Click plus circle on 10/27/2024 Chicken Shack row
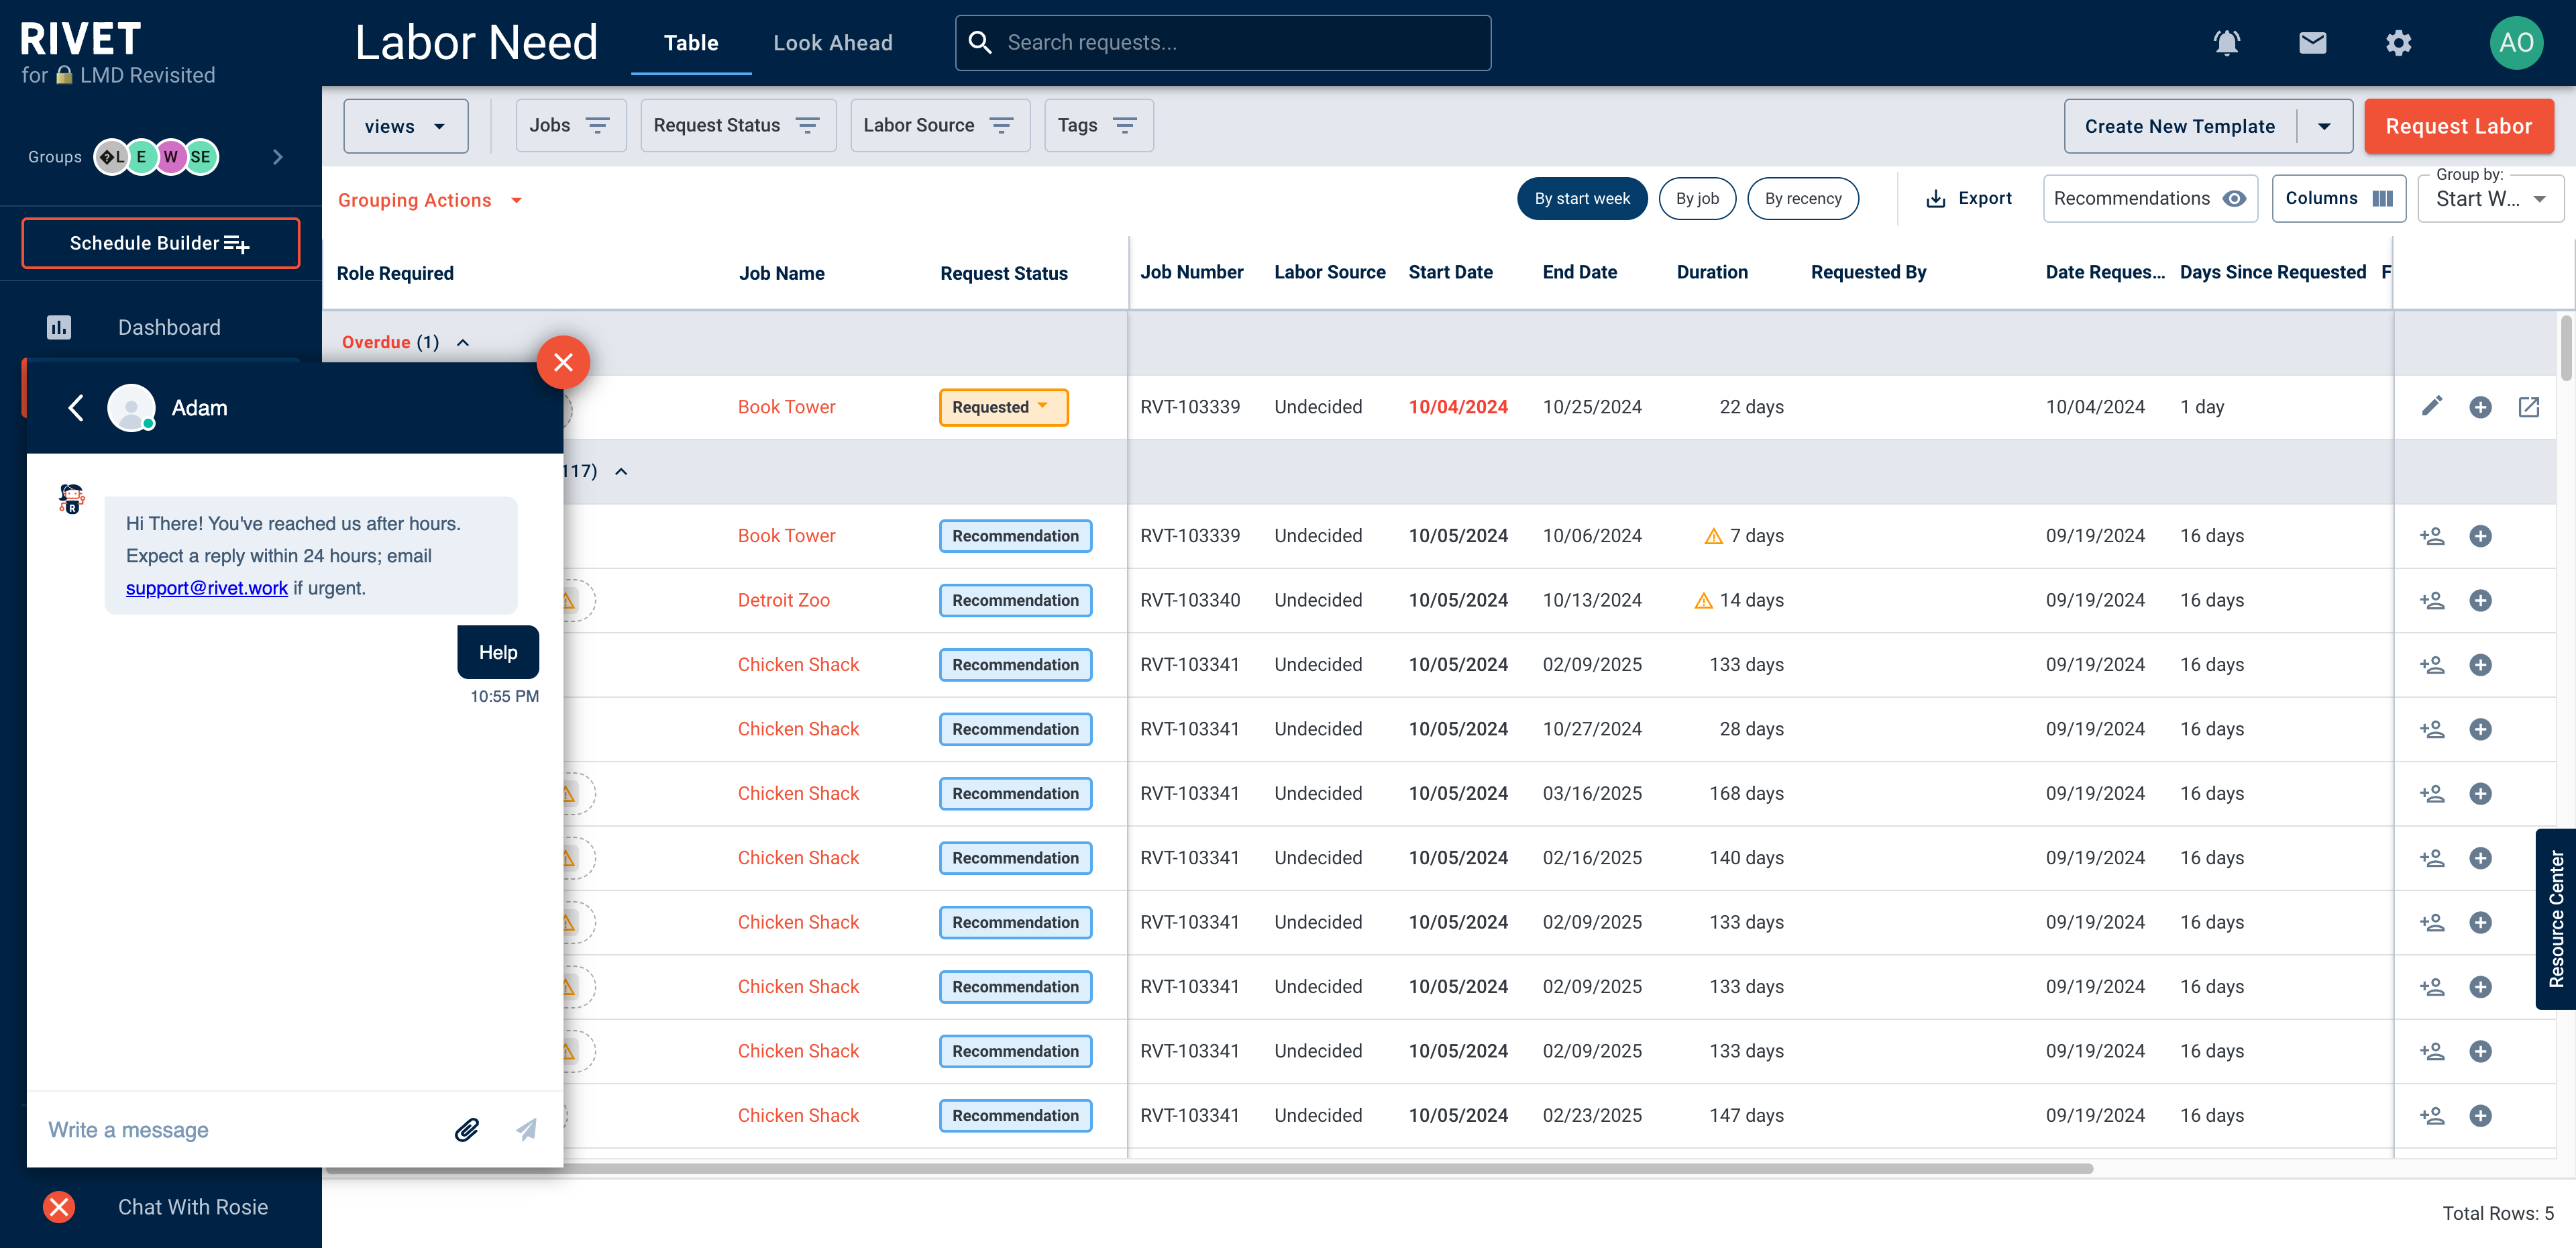The height and width of the screenshot is (1248, 2576). (x=2480, y=729)
